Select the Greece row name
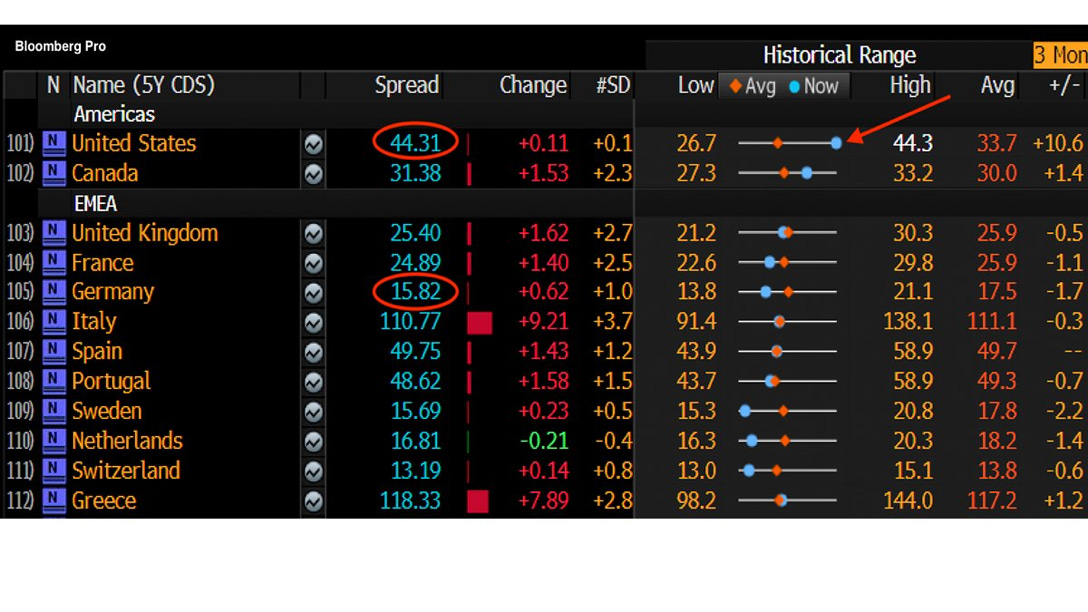The height and width of the screenshot is (612, 1088). click(x=104, y=501)
